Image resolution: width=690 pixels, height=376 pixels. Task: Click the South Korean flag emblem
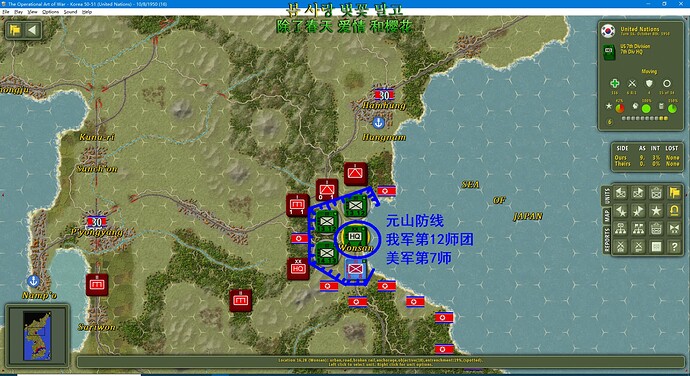click(x=608, y=31)
